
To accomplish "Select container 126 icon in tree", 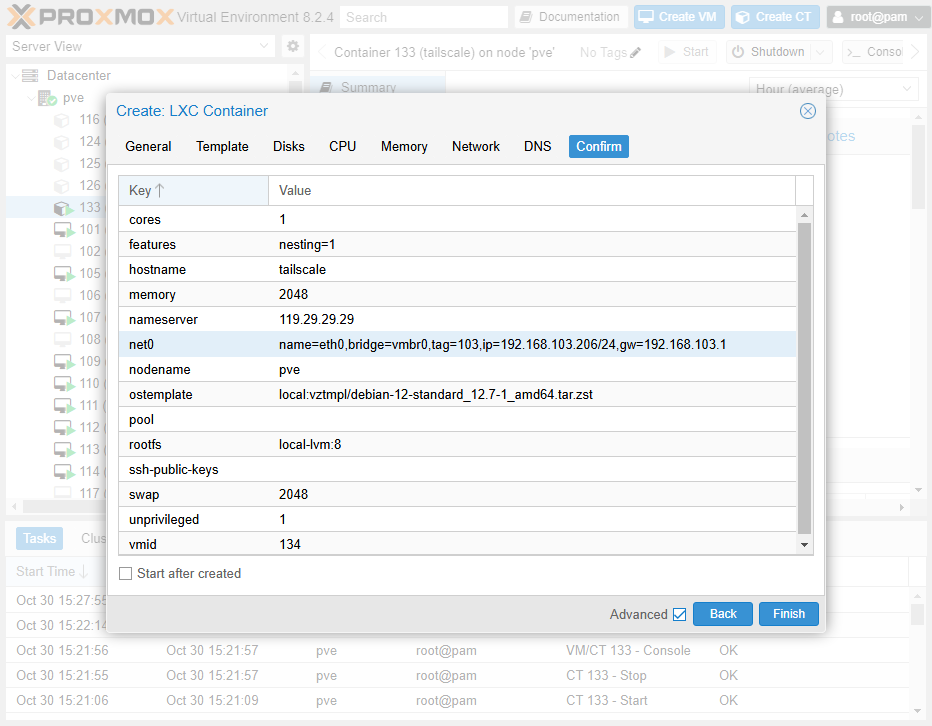I will coord(62,186).
